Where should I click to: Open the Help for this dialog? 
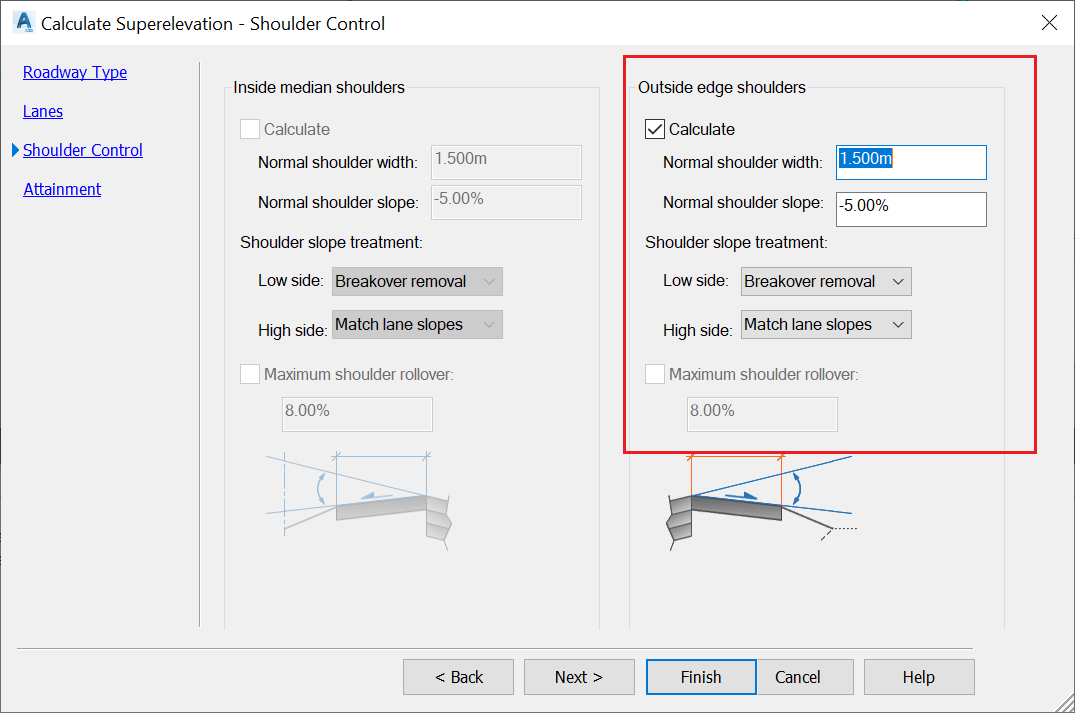pos(919,677)
